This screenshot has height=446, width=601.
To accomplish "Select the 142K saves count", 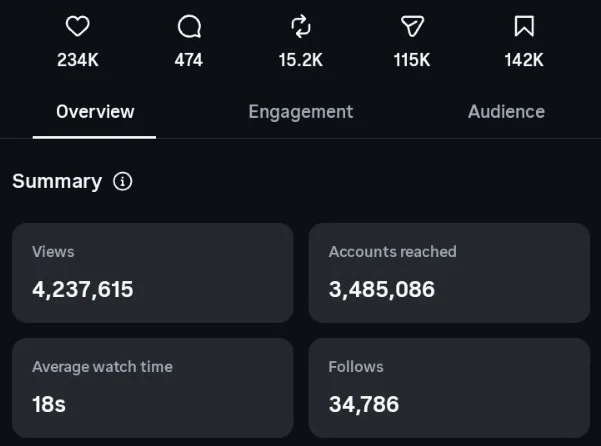I will tap(524, 60).
